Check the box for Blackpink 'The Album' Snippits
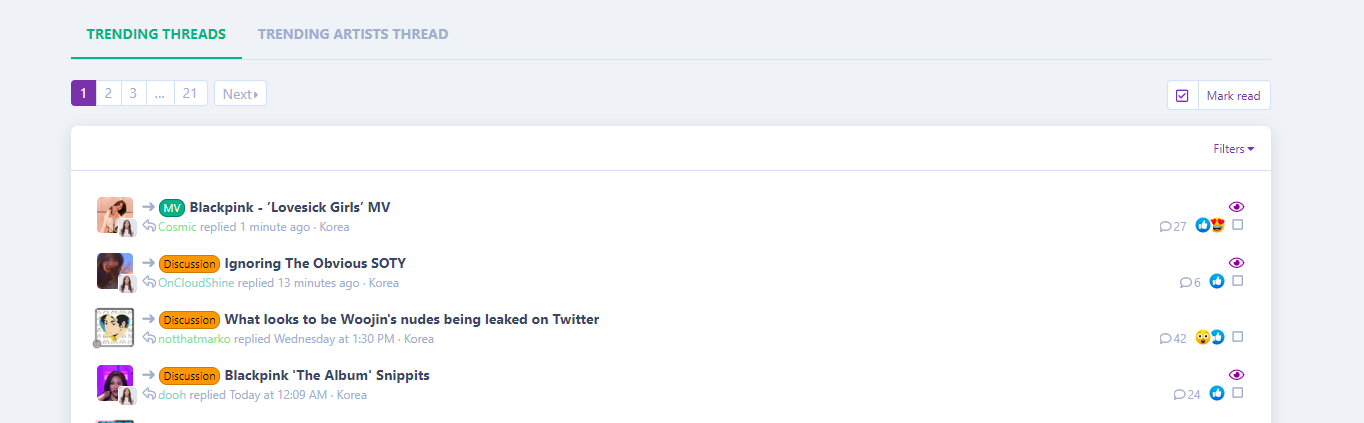The width and height of the screenshot is (1364, 423). point(1238,393)
